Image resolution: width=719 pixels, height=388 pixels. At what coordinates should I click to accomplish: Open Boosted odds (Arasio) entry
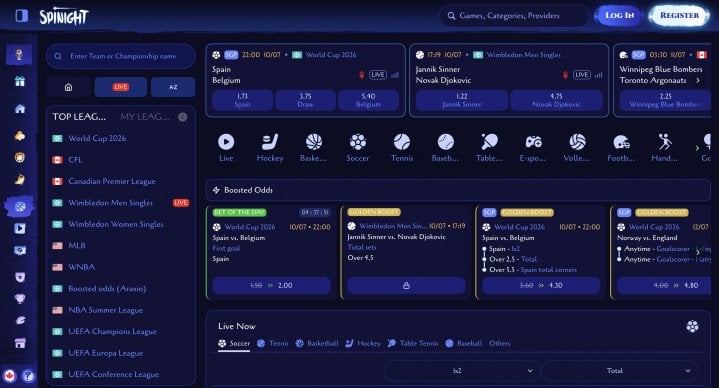point(121,288)
